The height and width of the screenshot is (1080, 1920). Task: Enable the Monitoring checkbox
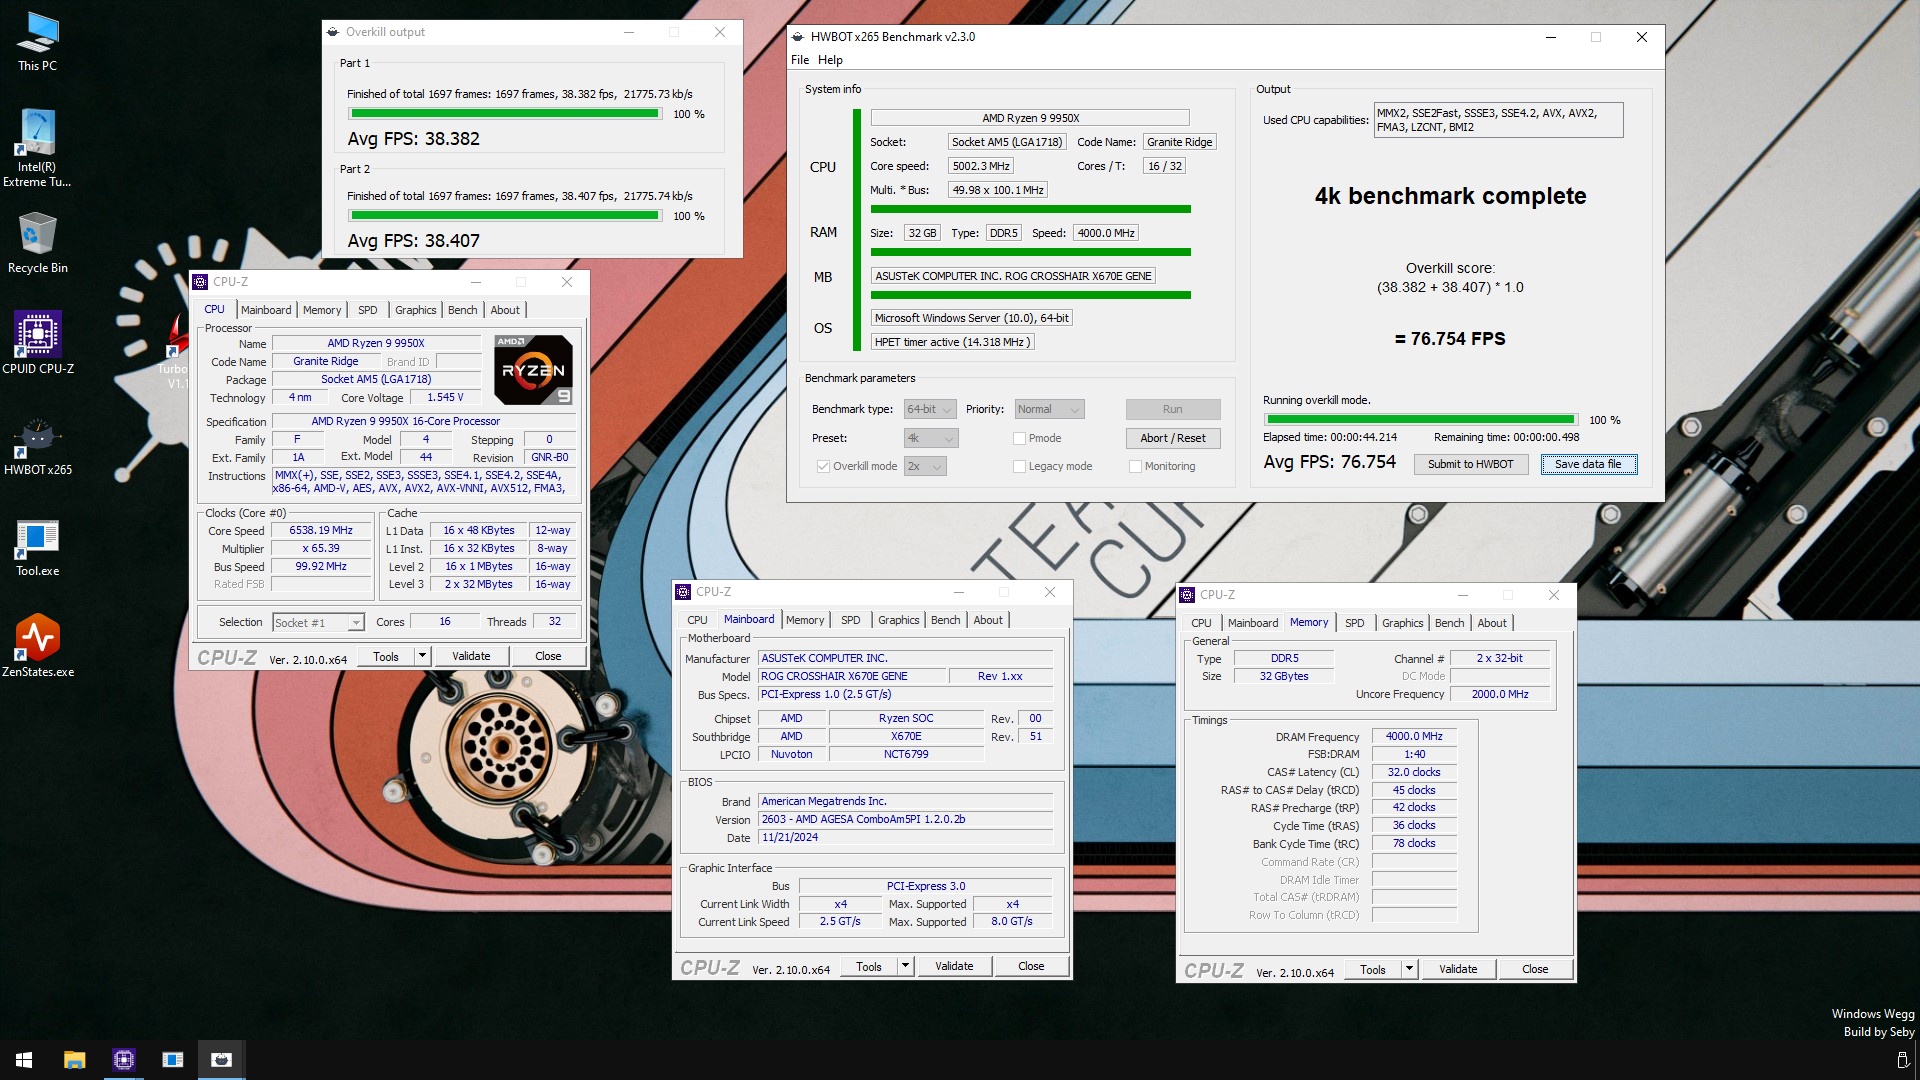click(1135, 467)
